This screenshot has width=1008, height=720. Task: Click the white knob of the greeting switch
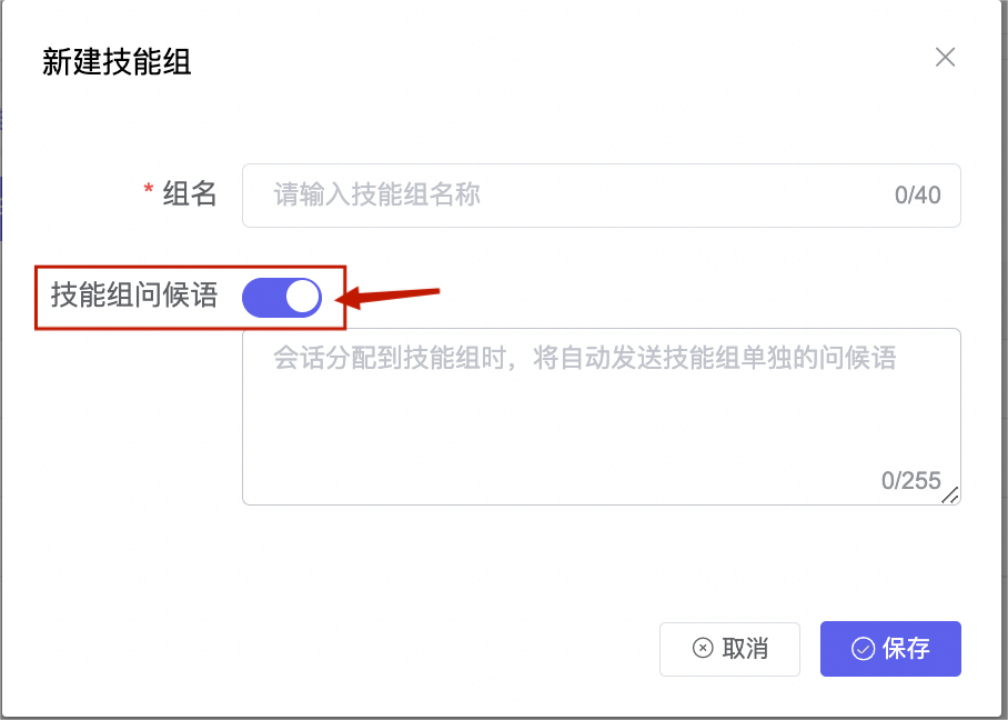(x=302, y=298)
